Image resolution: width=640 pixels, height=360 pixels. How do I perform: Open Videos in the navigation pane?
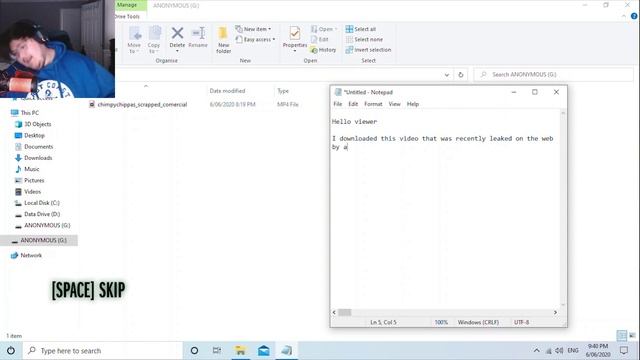click(28, 191)
